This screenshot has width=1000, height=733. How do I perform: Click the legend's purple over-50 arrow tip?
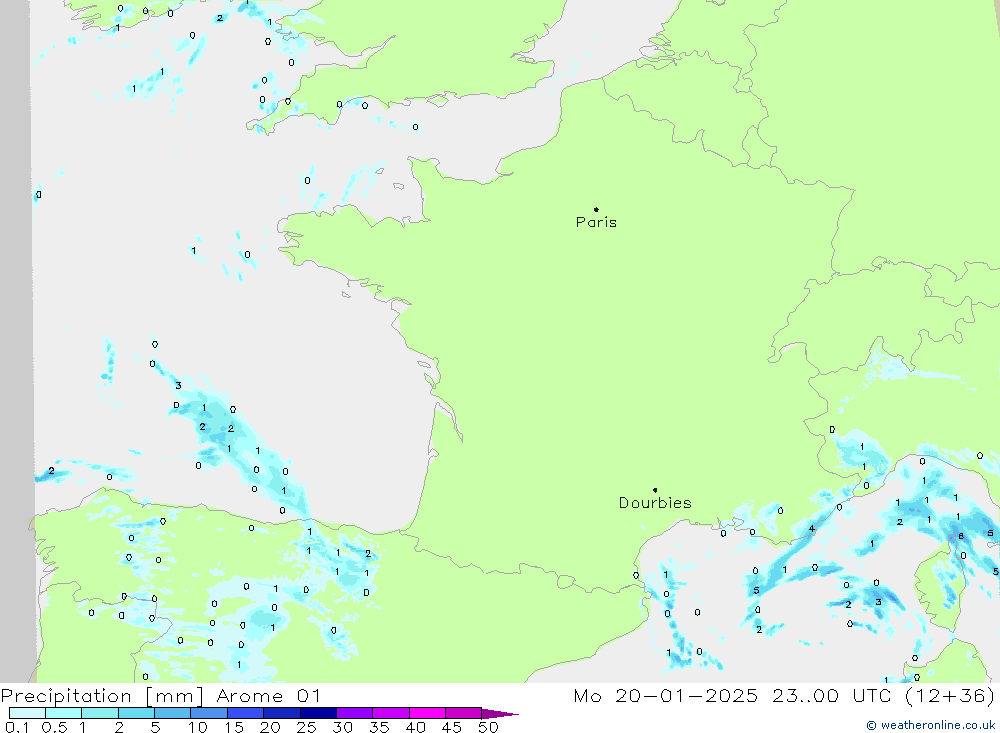[500, 713]
